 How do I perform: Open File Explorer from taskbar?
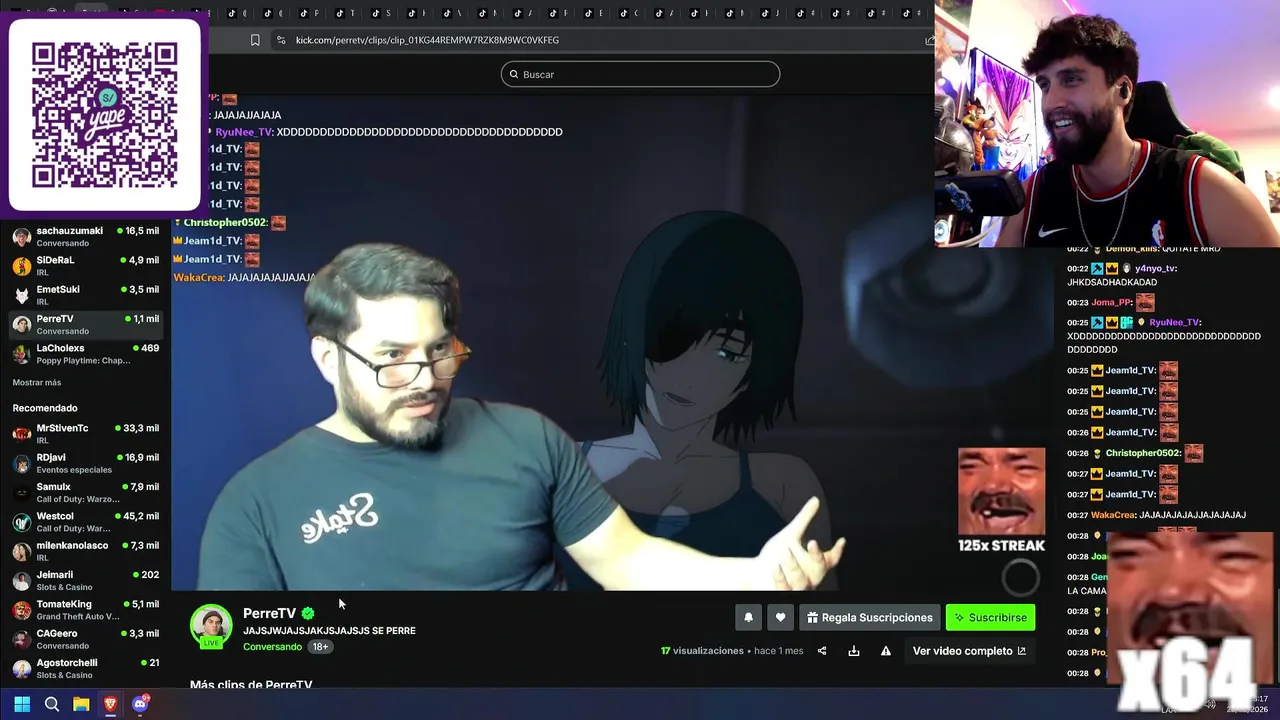click(x=81, y=704)
